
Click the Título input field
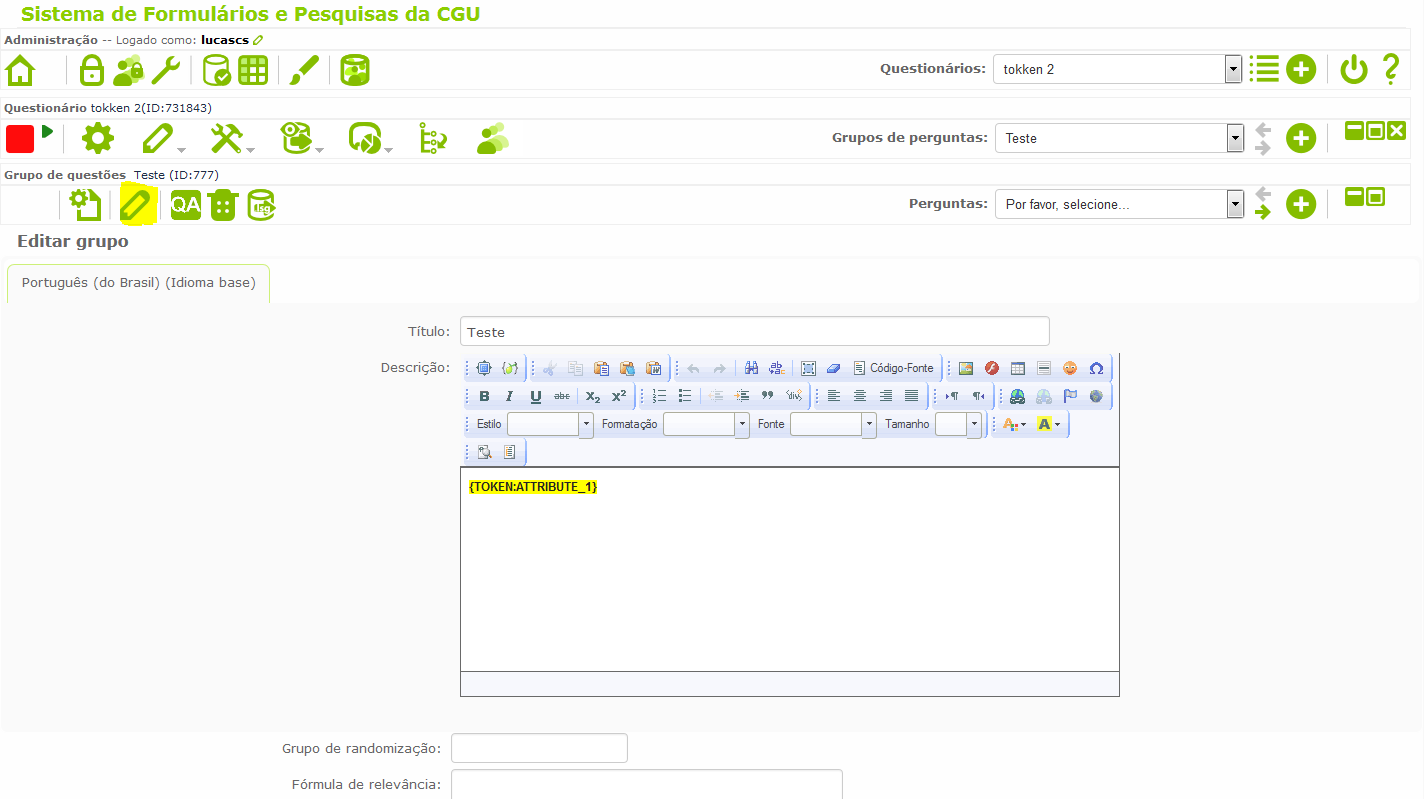(754, 331)
